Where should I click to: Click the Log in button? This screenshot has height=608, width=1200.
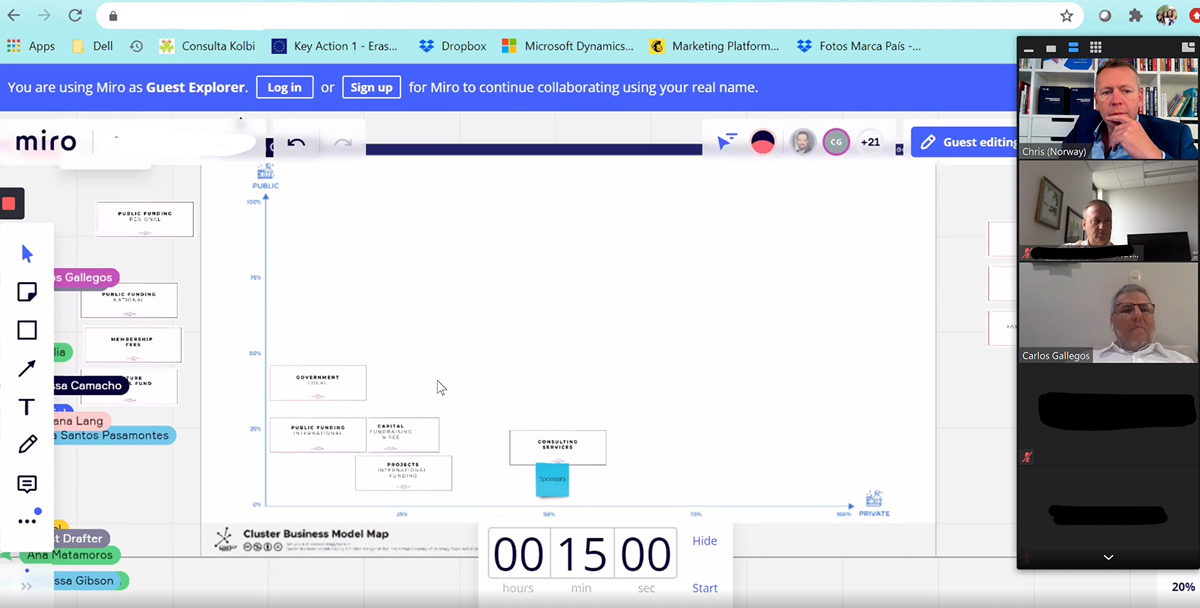coord(284,87)
